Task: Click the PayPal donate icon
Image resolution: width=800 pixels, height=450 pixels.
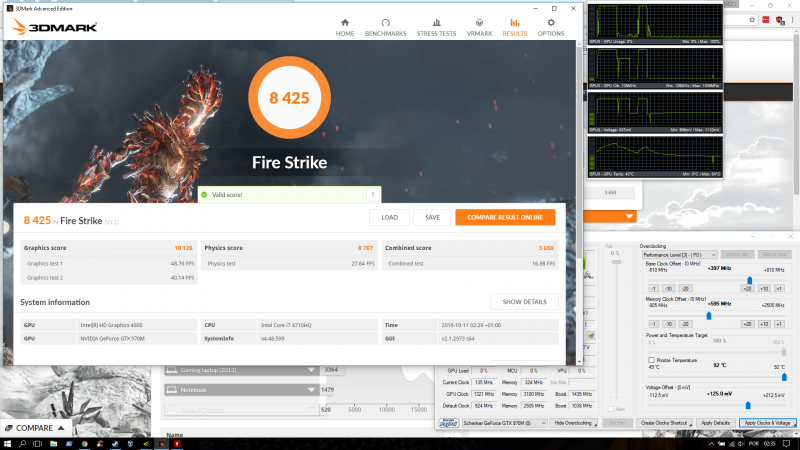Action: point(448,423)
